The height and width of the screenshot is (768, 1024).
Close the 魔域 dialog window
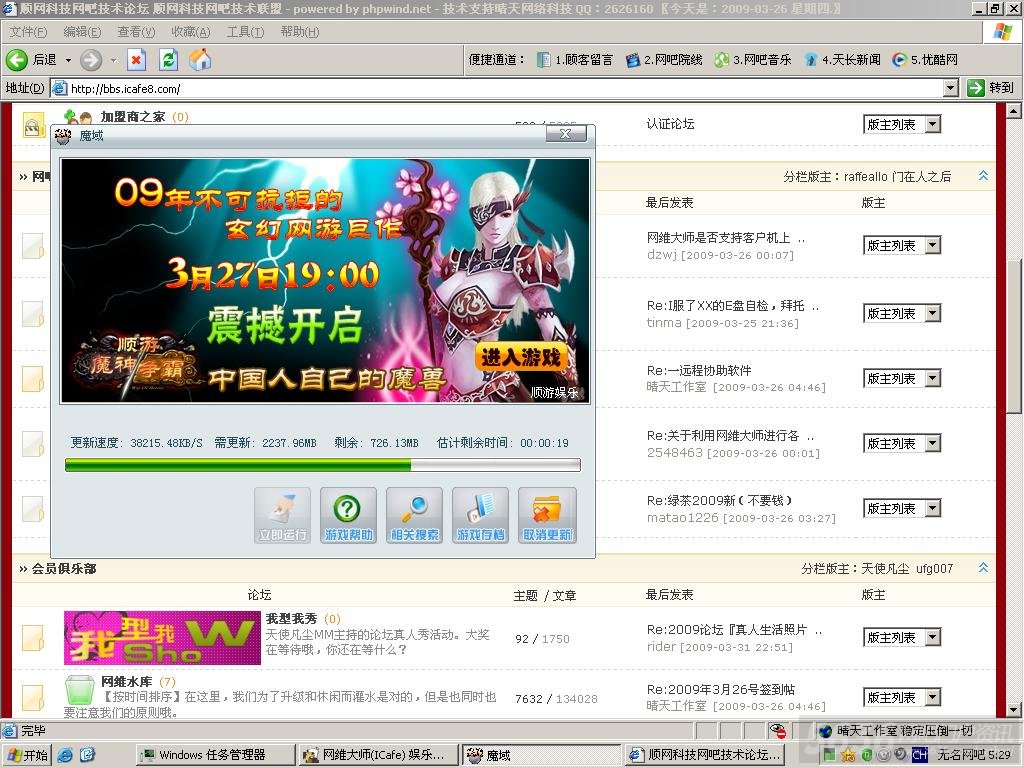(x=566, y=134)
